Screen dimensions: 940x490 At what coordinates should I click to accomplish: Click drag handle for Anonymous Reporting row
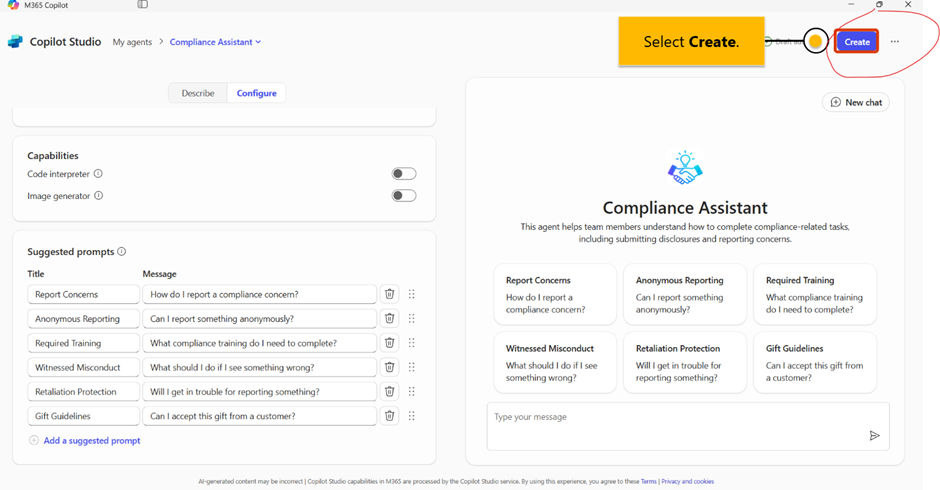click(412, 318)
